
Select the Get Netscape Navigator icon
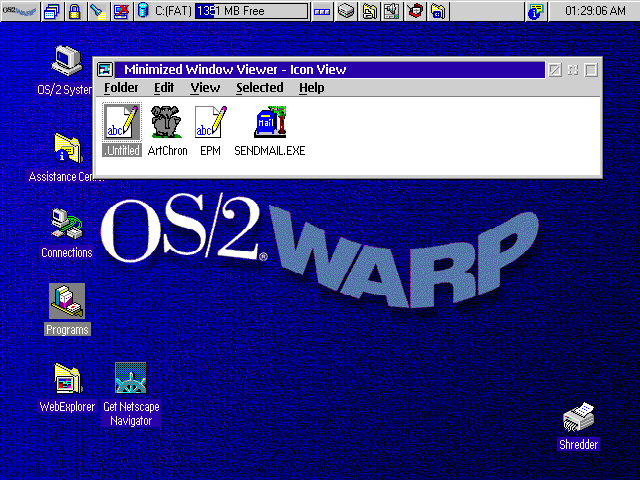tap(131, 378)
